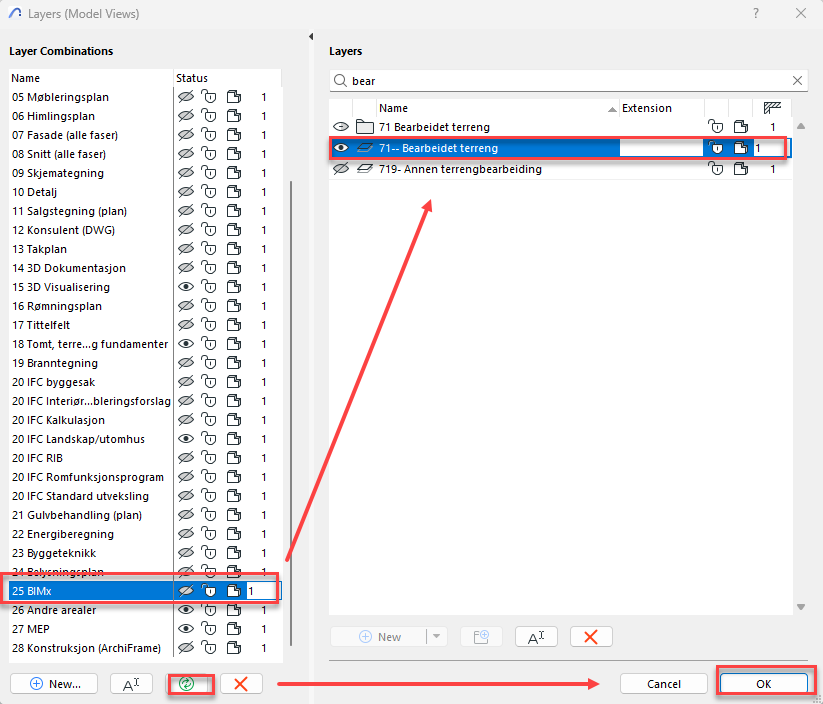Open the New layer dropdown arrow

coord(437,637)
